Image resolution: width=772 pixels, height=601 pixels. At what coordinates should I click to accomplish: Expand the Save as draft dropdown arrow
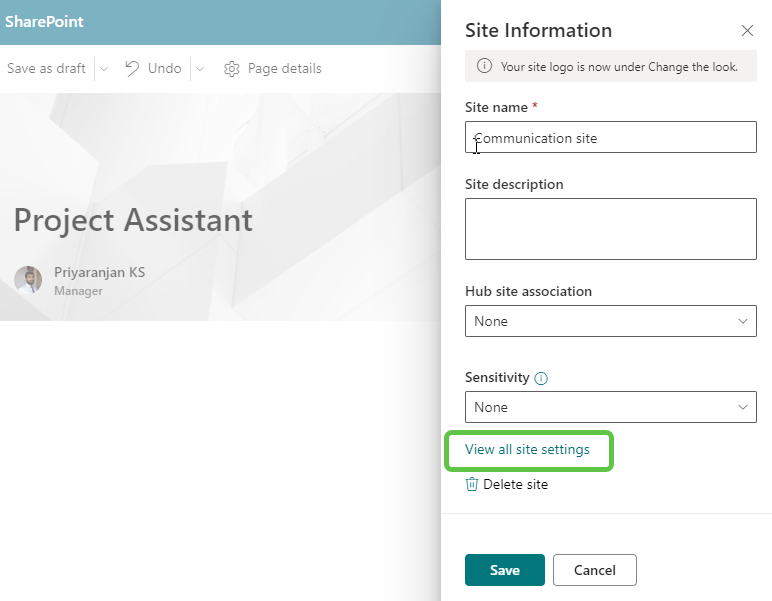click(104, 69)
